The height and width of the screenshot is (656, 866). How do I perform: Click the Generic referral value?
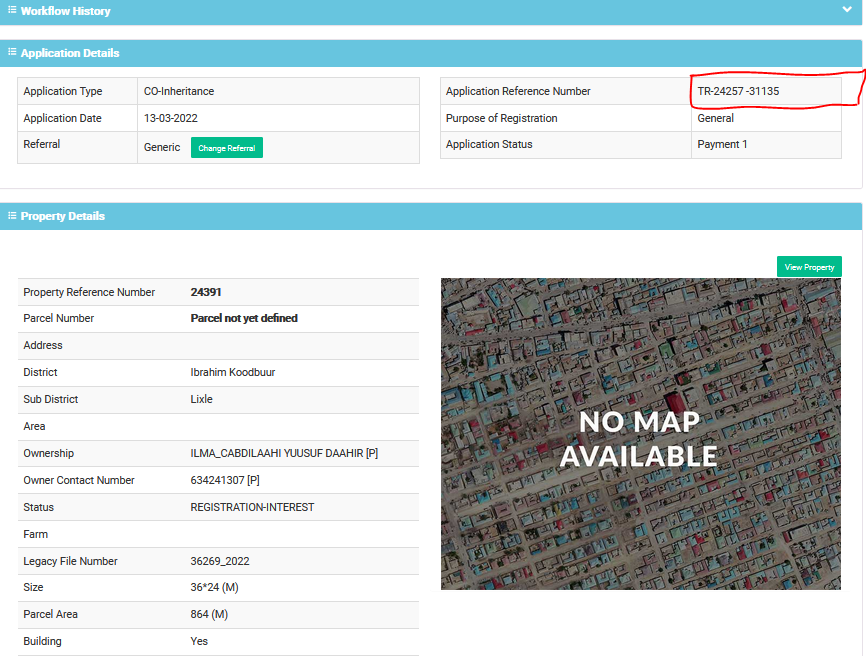pyautogui.click(x=162, y=147)
